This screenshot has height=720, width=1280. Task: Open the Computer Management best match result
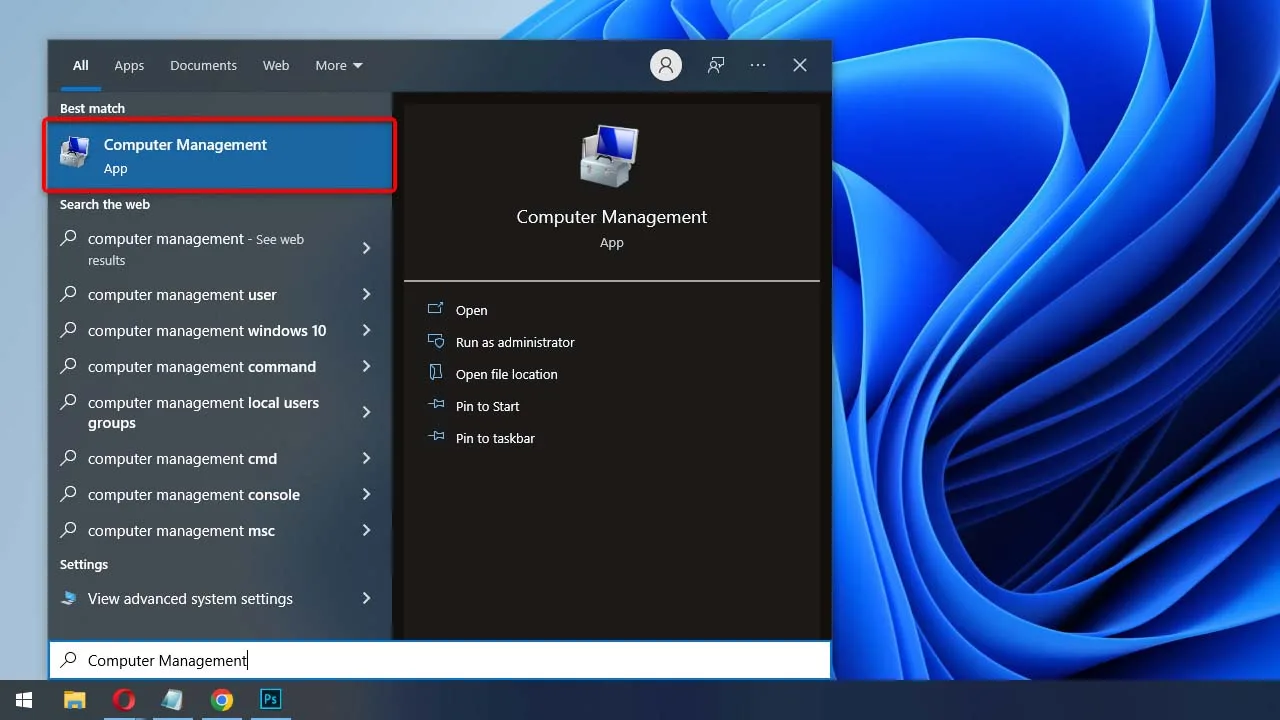(220, 155)
